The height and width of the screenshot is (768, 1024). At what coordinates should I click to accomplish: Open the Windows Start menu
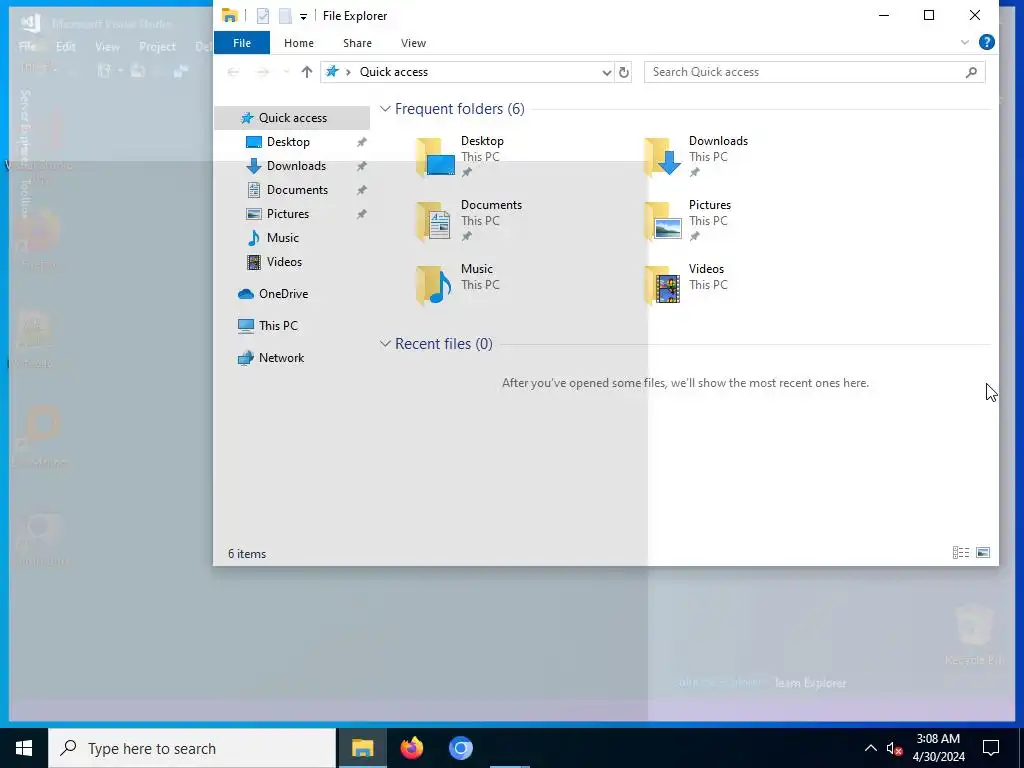coord(24,748)
